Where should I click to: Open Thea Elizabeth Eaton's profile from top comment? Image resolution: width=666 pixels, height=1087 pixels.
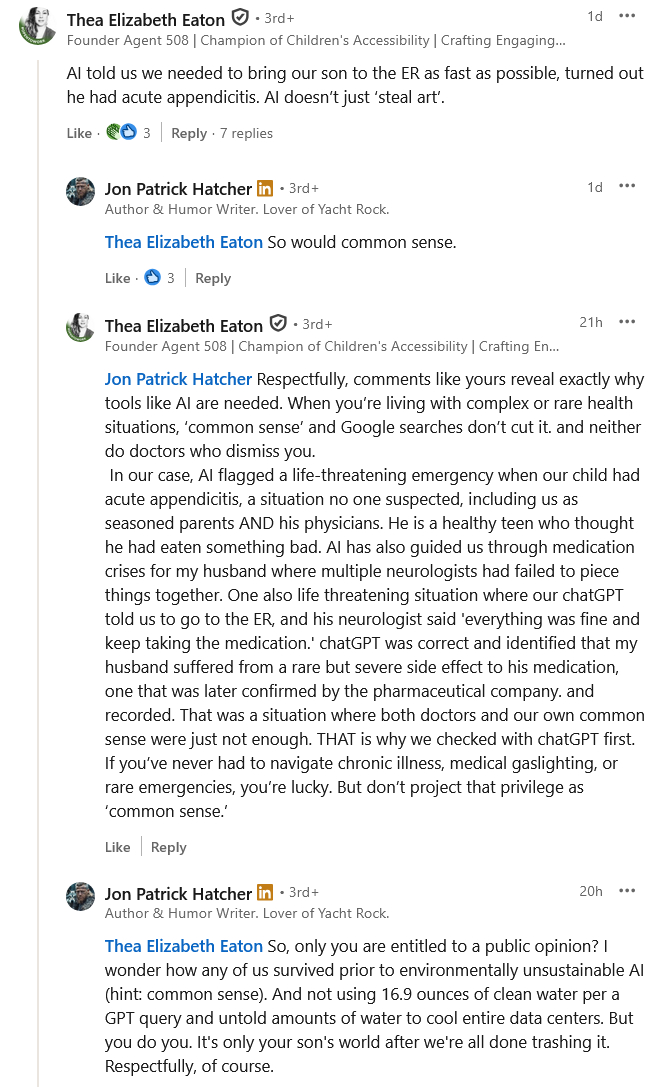point(146,19)
